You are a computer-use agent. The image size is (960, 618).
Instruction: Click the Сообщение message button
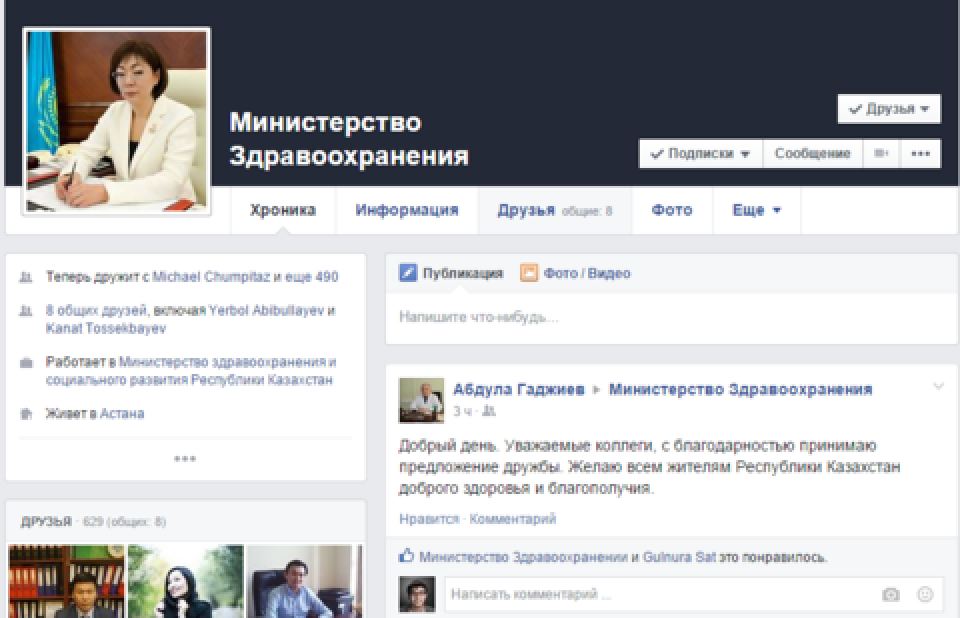[x=812, y=153]
